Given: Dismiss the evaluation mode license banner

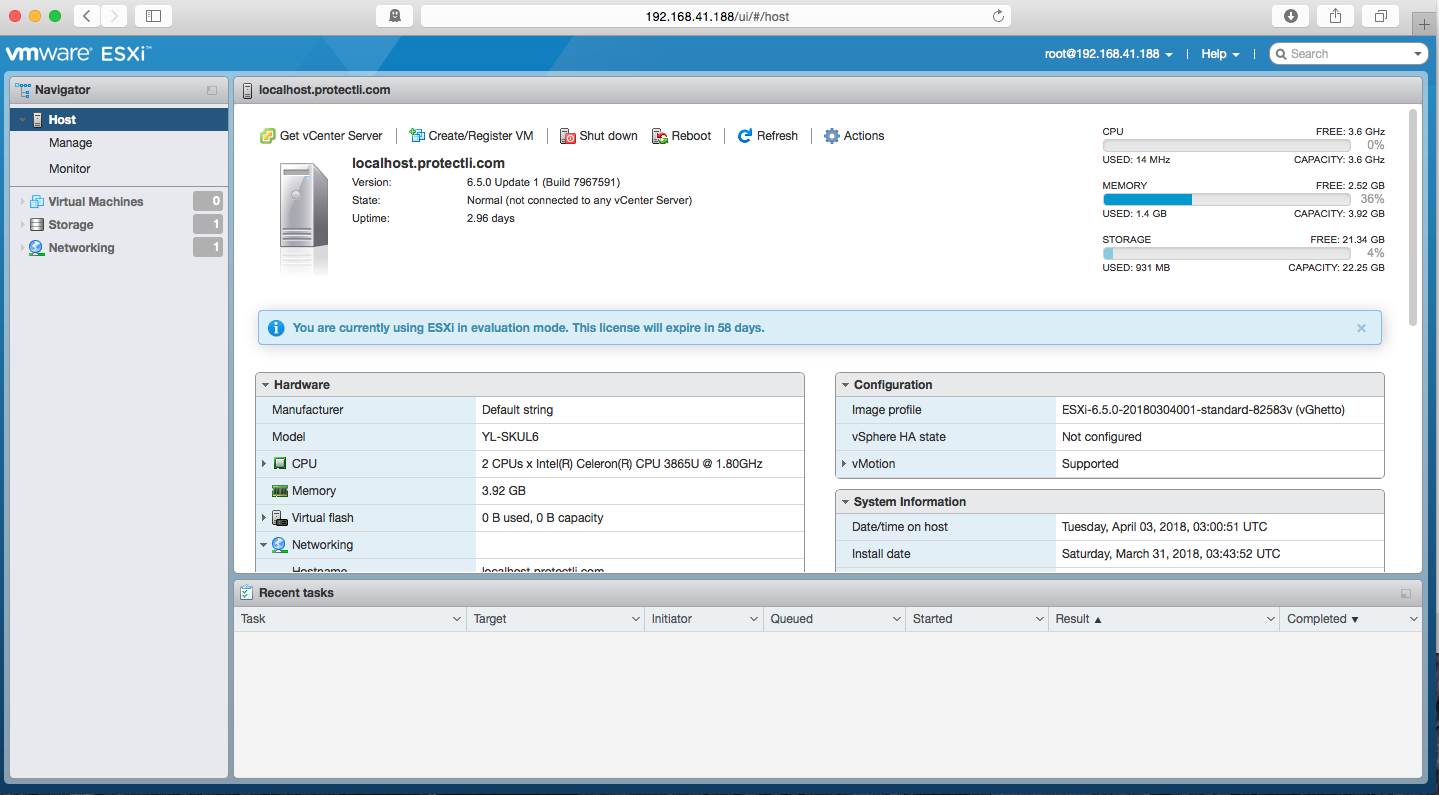Looking at the screenshot, I should click(1361, 328).
